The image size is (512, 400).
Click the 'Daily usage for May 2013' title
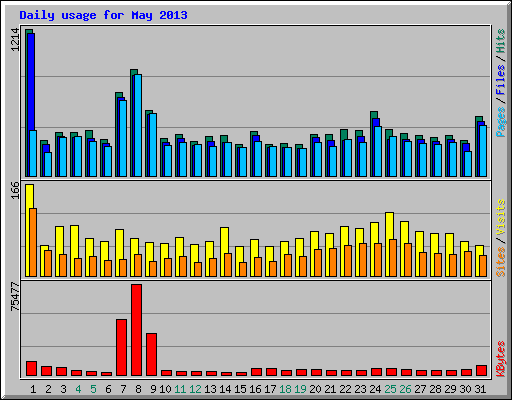[x=103, y=15]
